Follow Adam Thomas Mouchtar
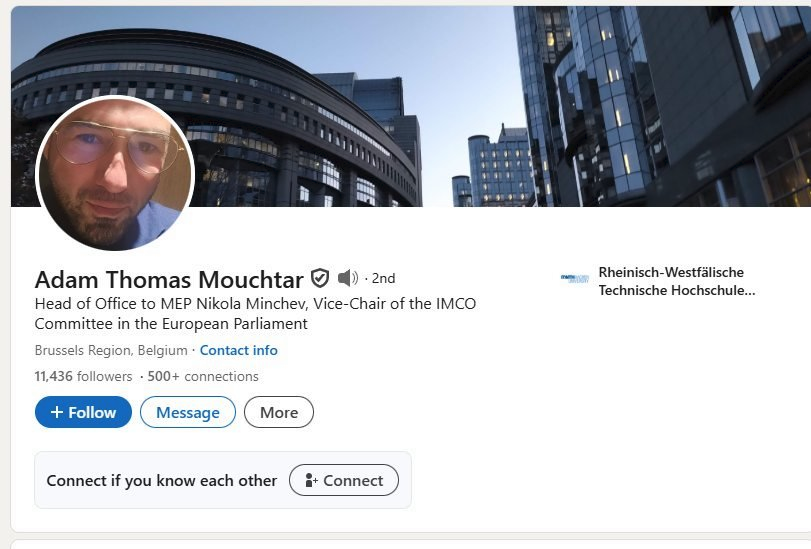This screenshot has height=549, width=811. (83, 412)
